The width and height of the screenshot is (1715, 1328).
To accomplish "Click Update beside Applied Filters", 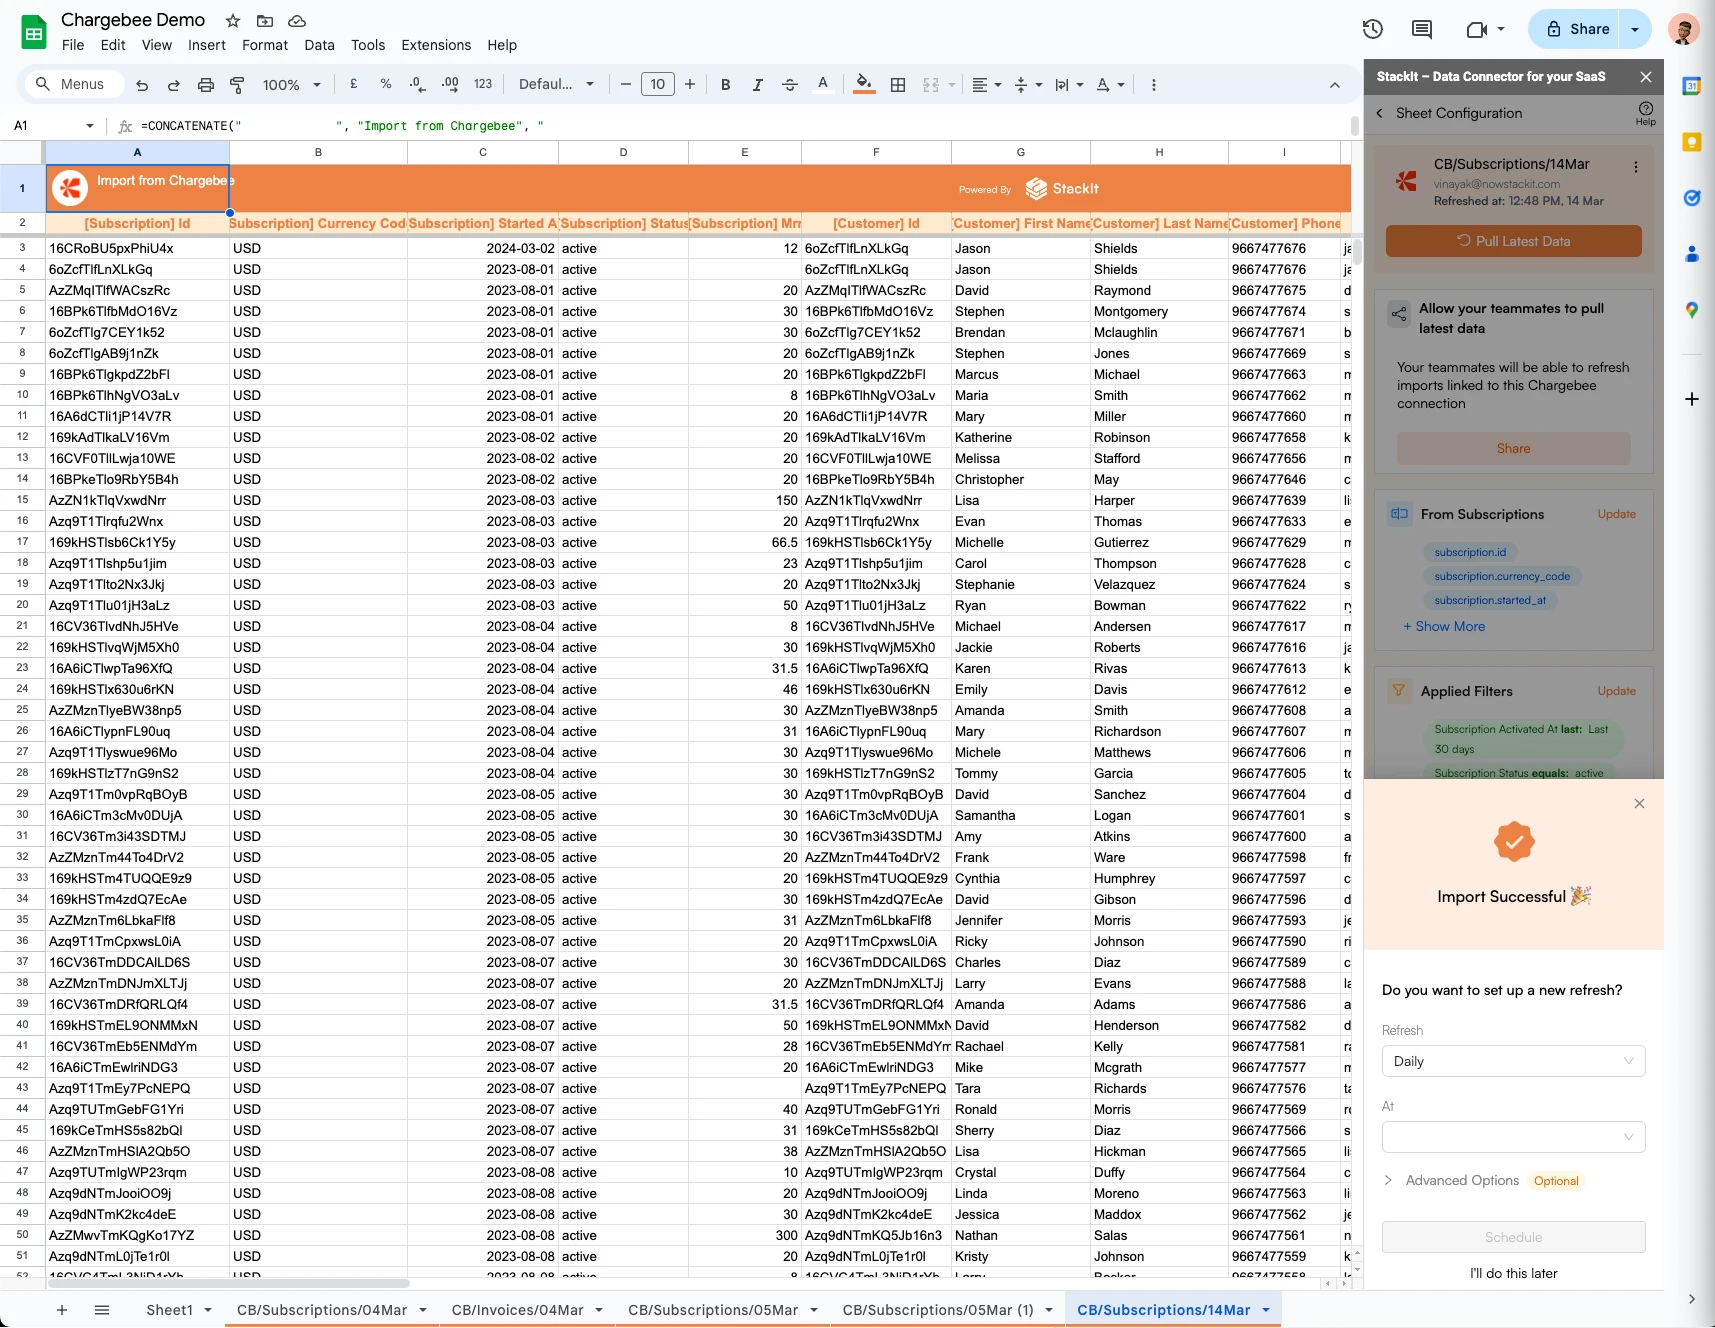I will coord(1616,691).
